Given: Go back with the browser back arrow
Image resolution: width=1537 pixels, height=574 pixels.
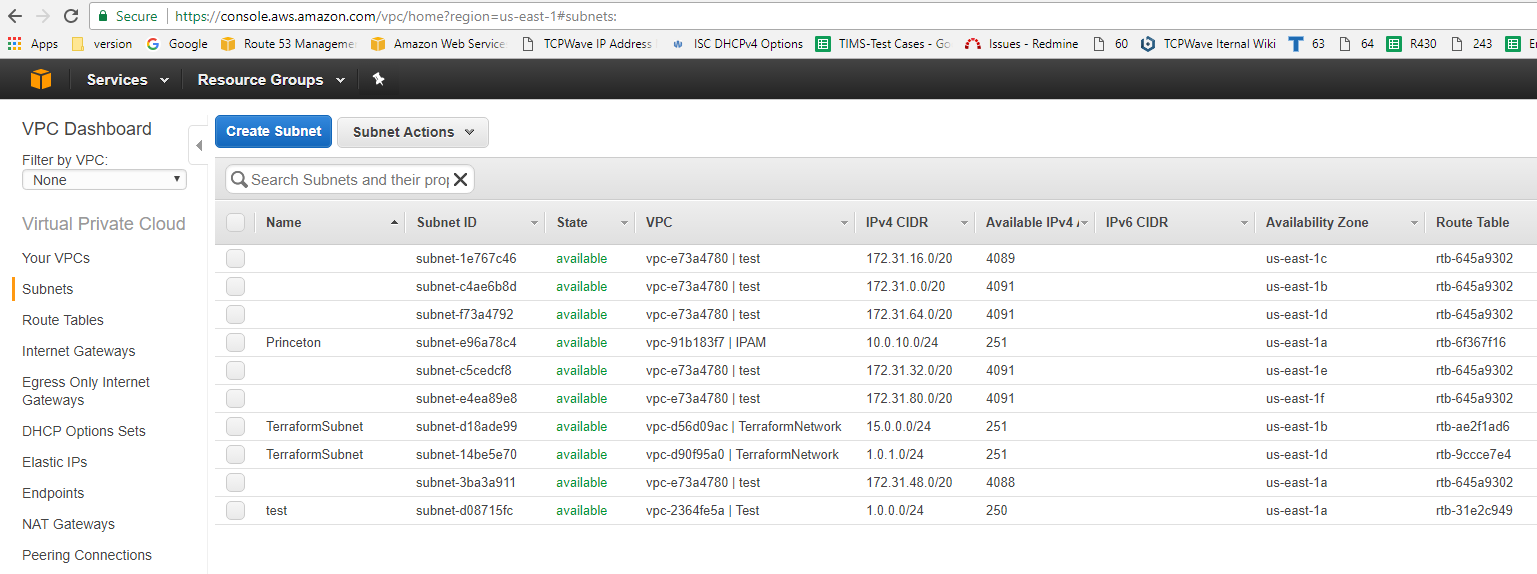Looking at the screenshot, I should click(14, 16).
